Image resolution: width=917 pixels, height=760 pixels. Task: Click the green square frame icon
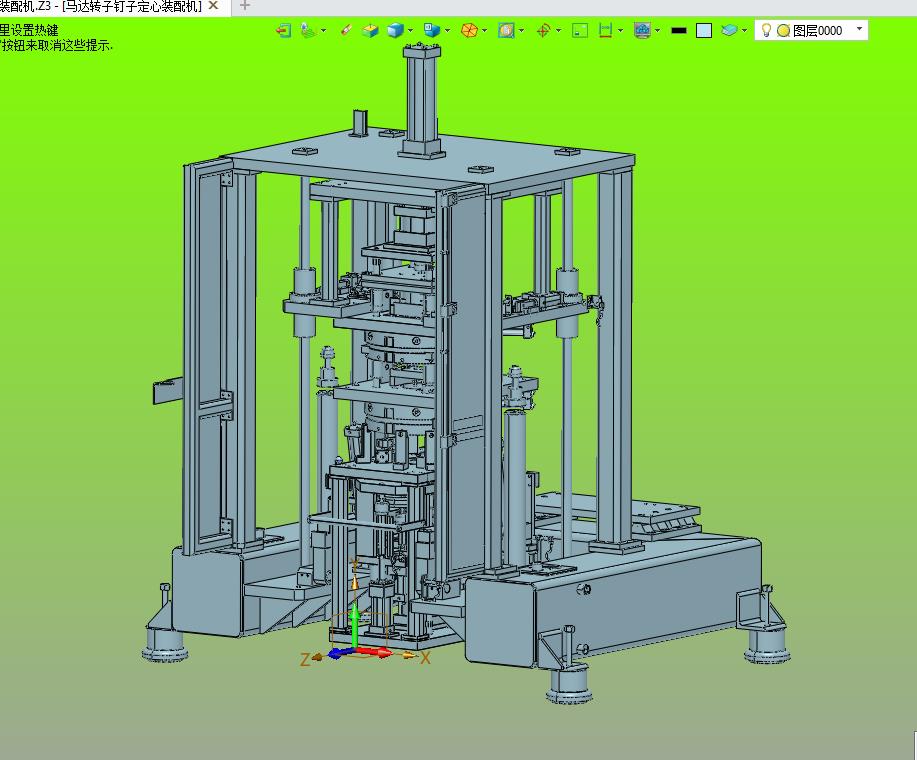(580, 30)
